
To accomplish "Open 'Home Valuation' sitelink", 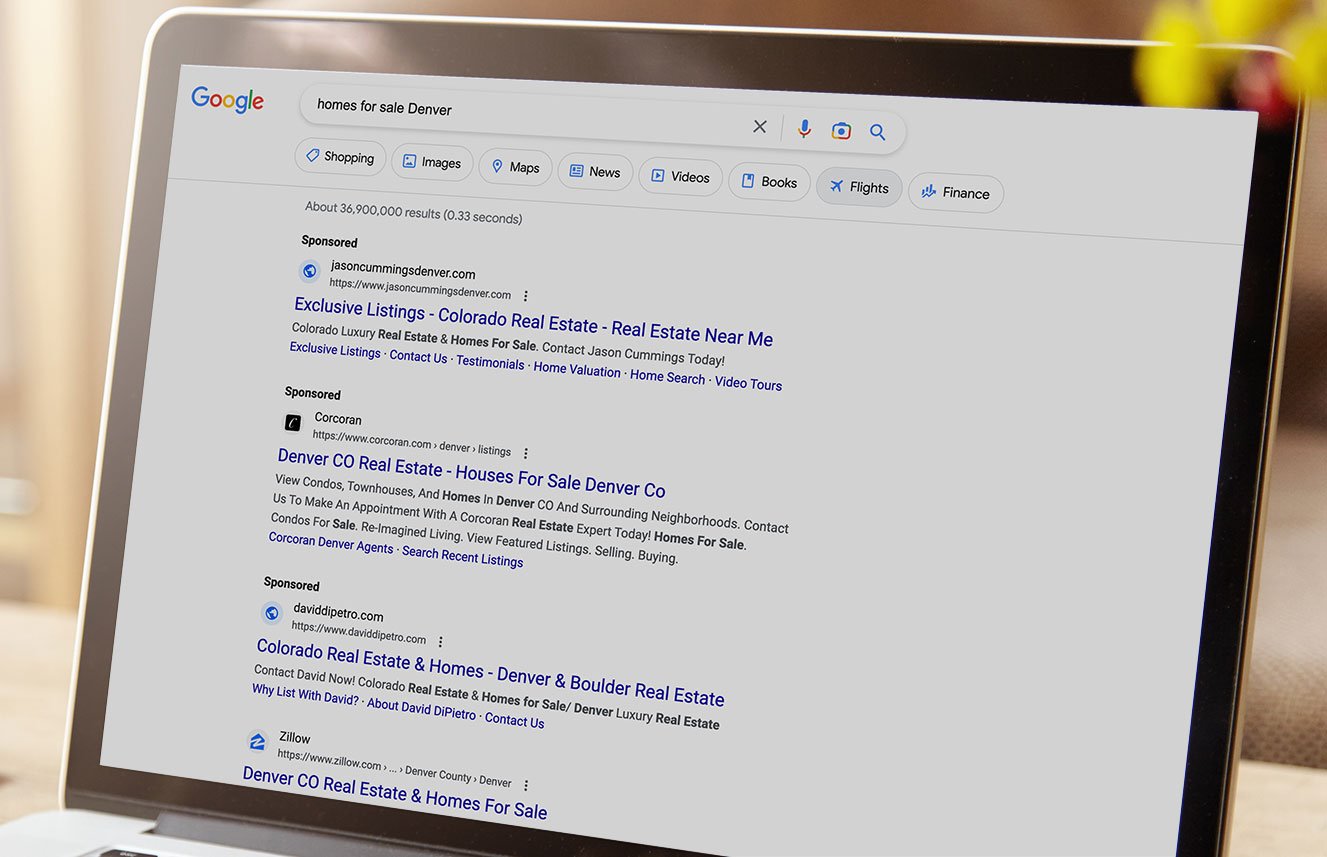I will point(577,369).
